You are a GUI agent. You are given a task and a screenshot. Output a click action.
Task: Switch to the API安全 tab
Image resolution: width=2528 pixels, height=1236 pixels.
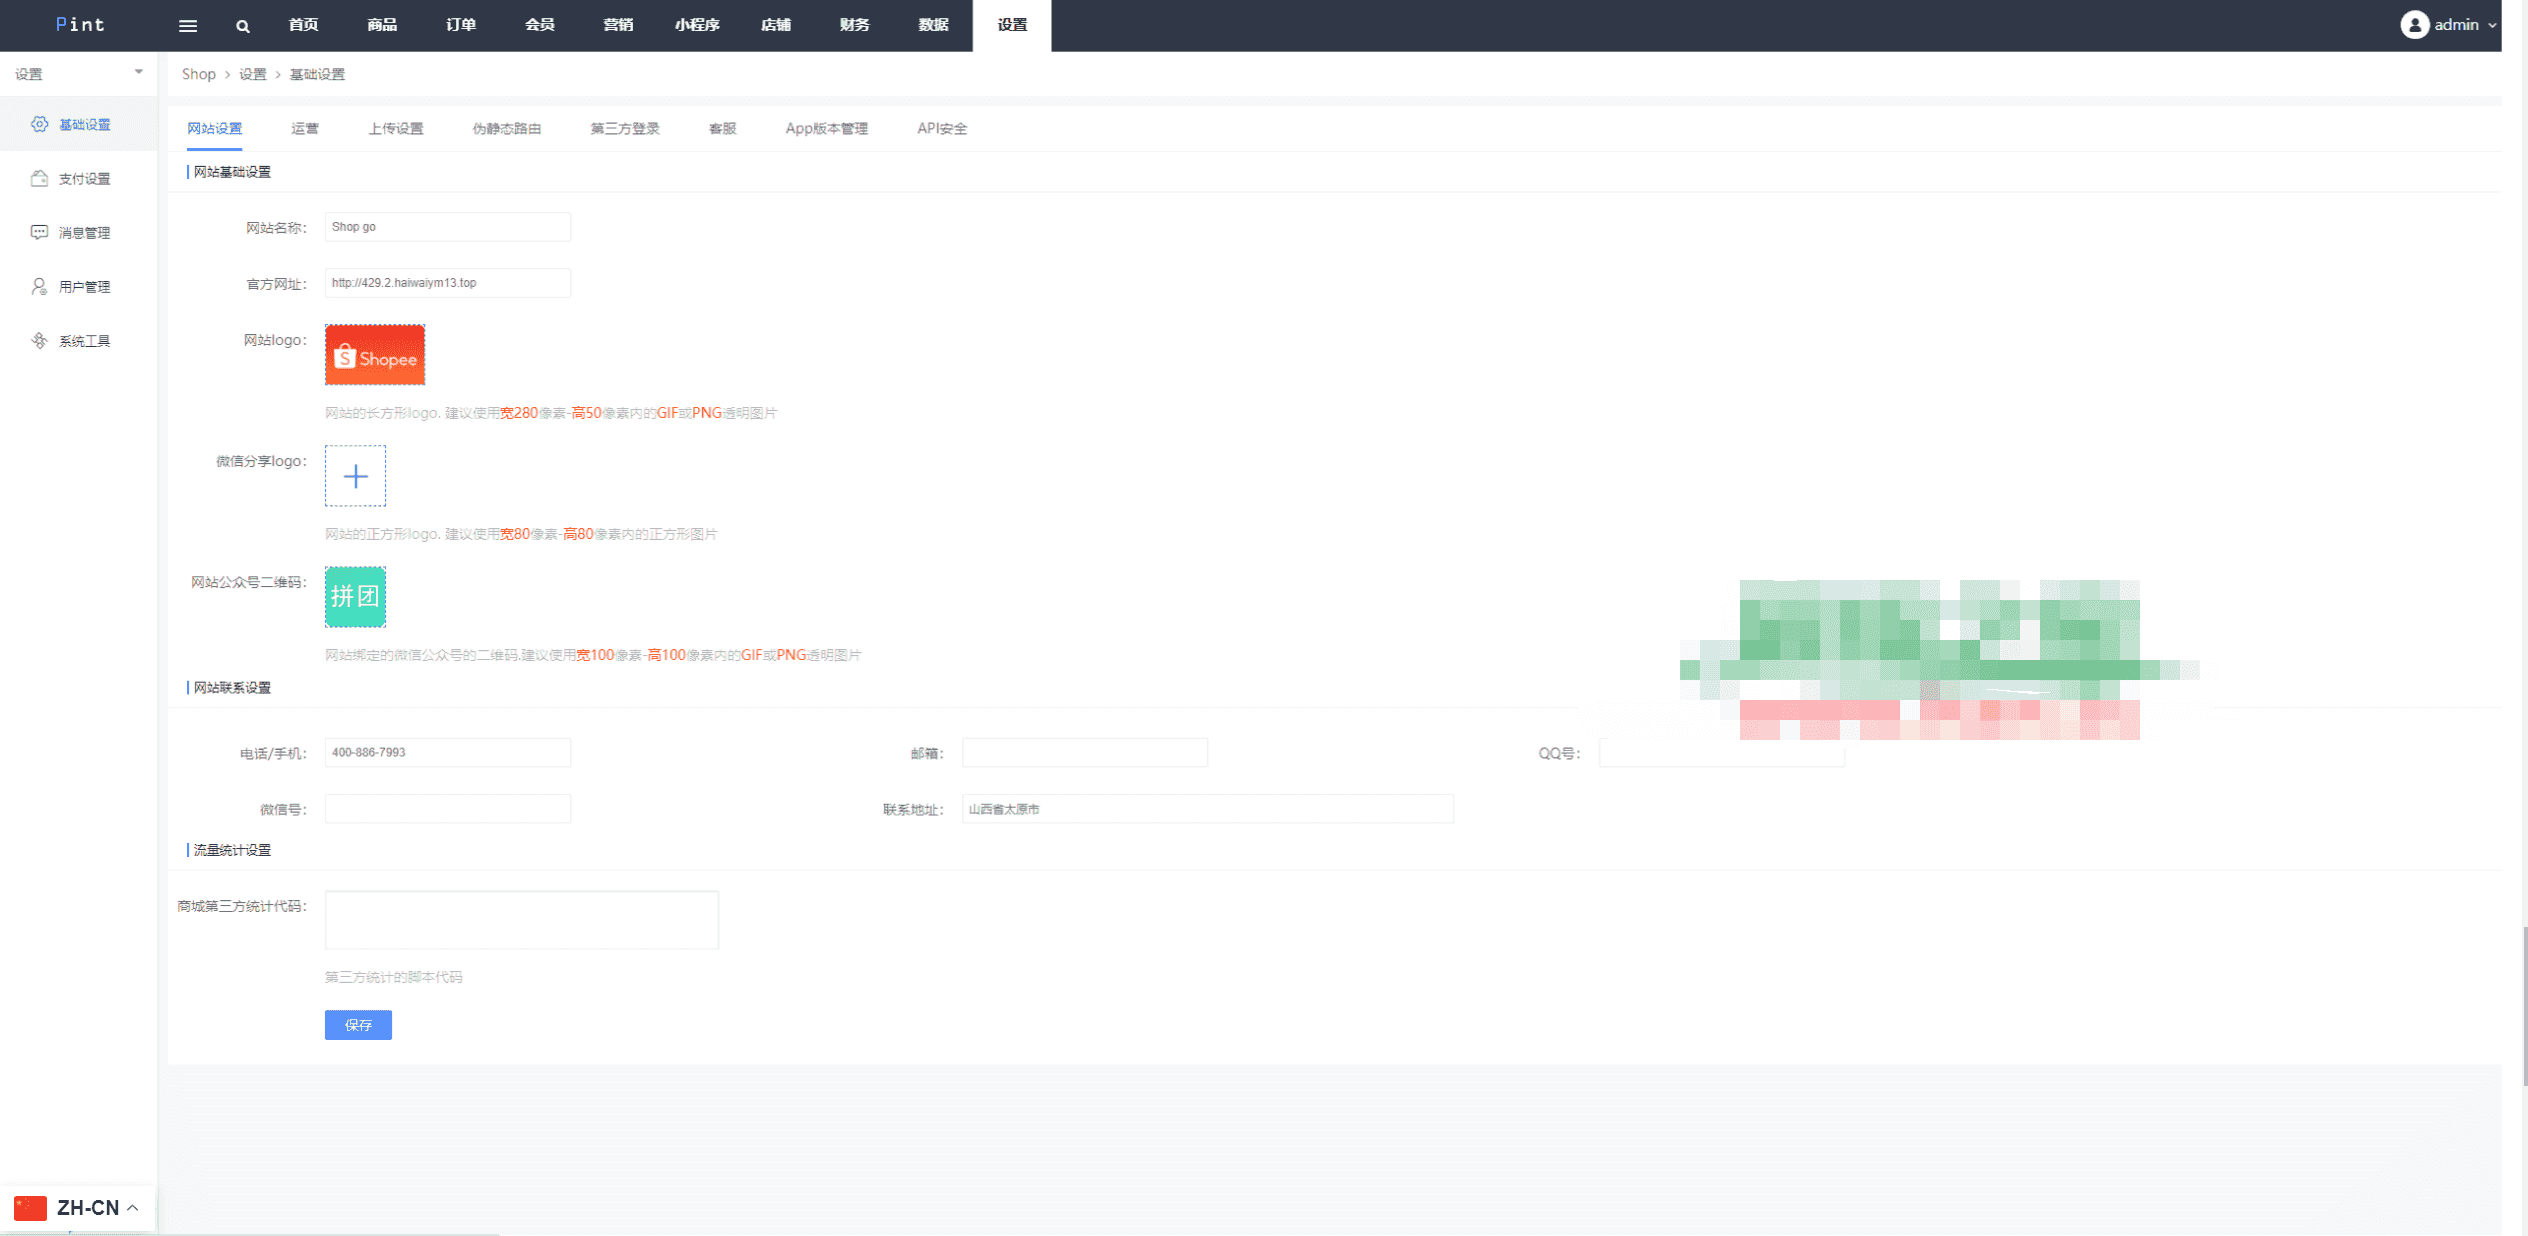tap(941, 128)
